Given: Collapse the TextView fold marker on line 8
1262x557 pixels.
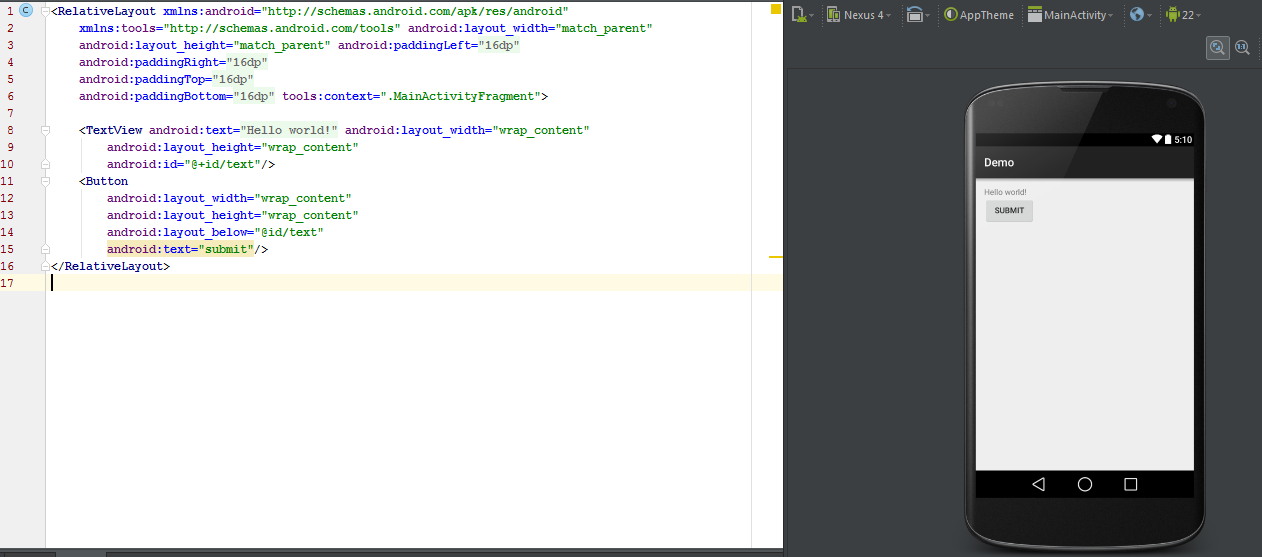Looking at the screenshot, I should point(45,130).
